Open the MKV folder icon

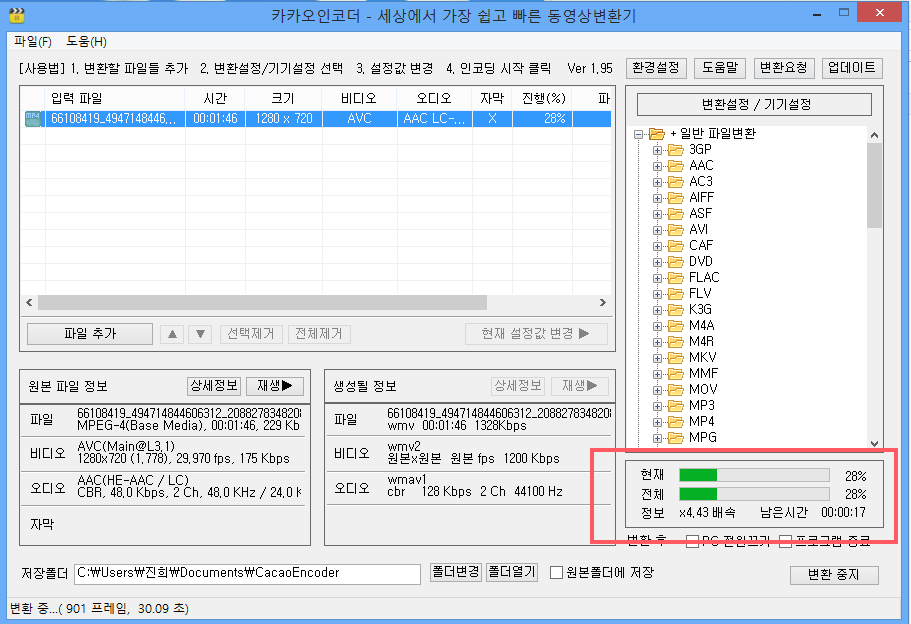coord(675,357)
